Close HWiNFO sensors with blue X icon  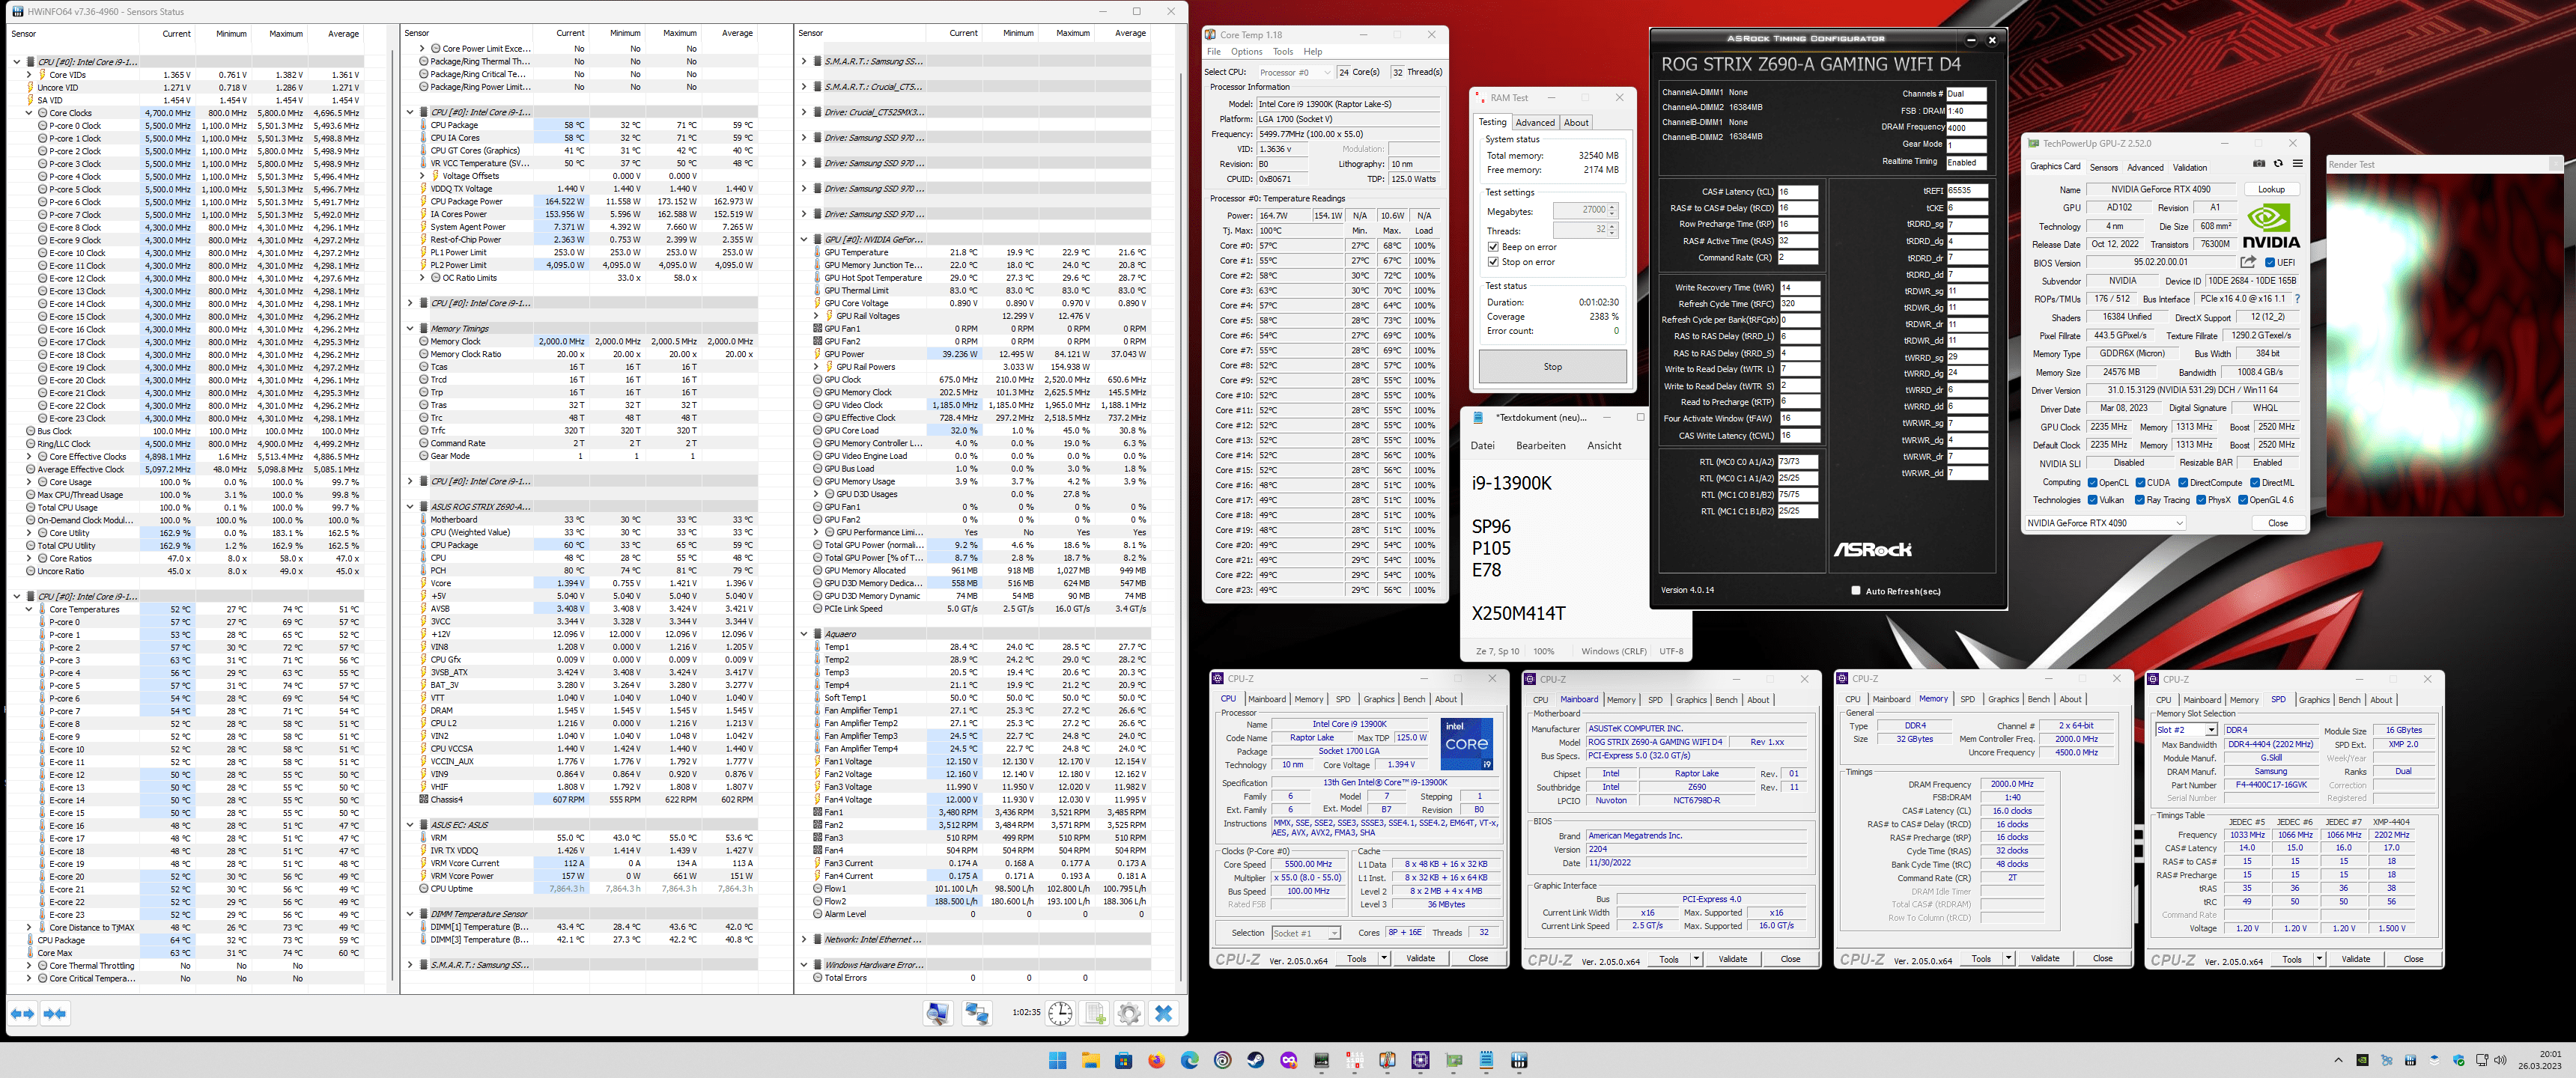(x=1163, y=1013)
